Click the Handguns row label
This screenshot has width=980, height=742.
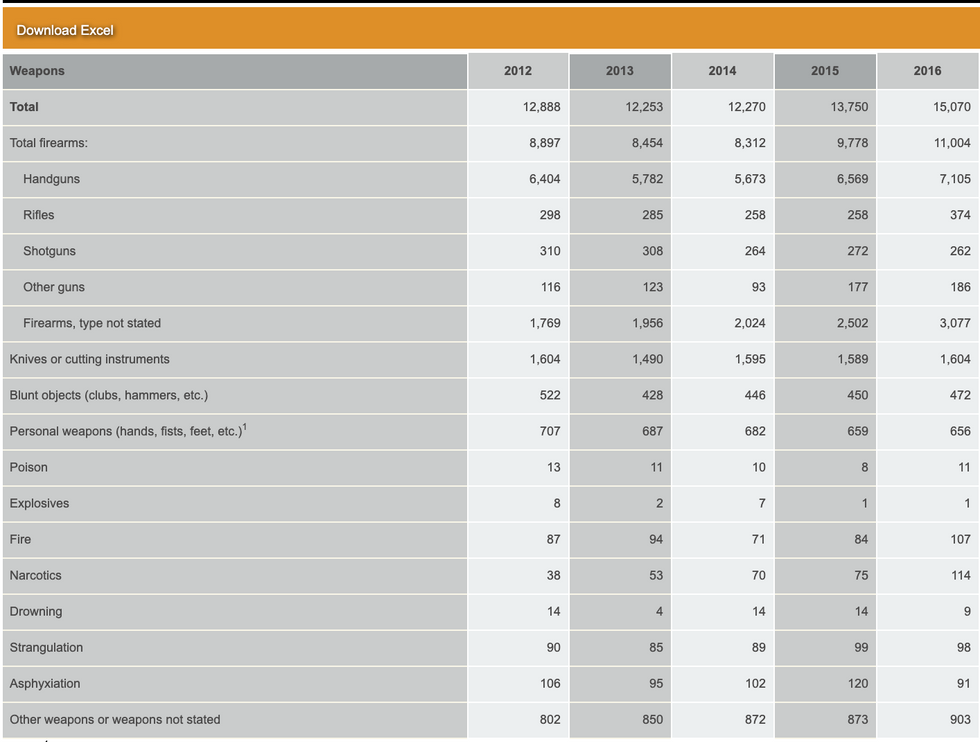pyautogui.click(x=51, y=179)
